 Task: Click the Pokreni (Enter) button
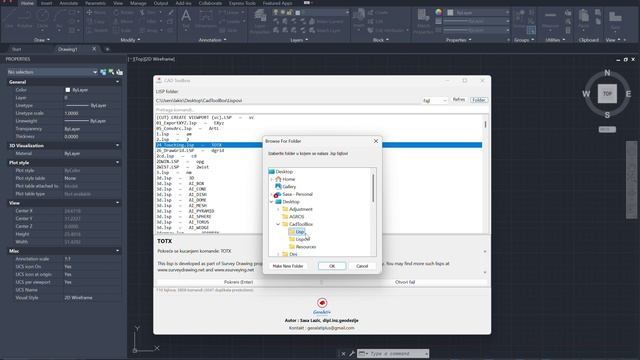[x=238, y=282]
